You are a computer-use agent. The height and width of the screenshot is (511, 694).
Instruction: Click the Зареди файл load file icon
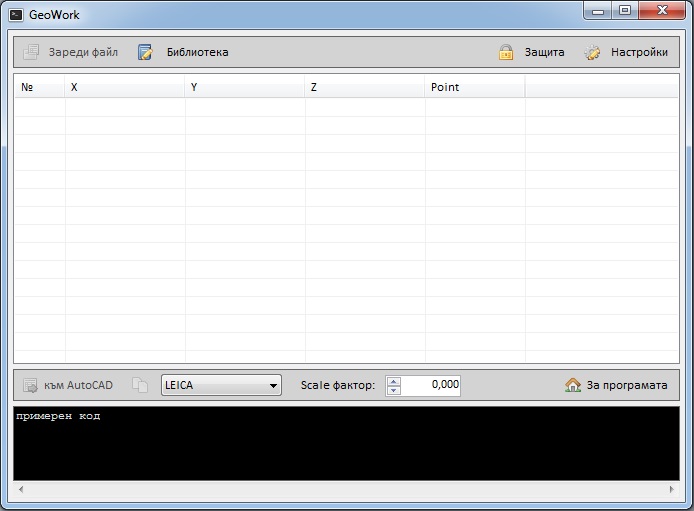pyautogui.click(x=31, y=52)
